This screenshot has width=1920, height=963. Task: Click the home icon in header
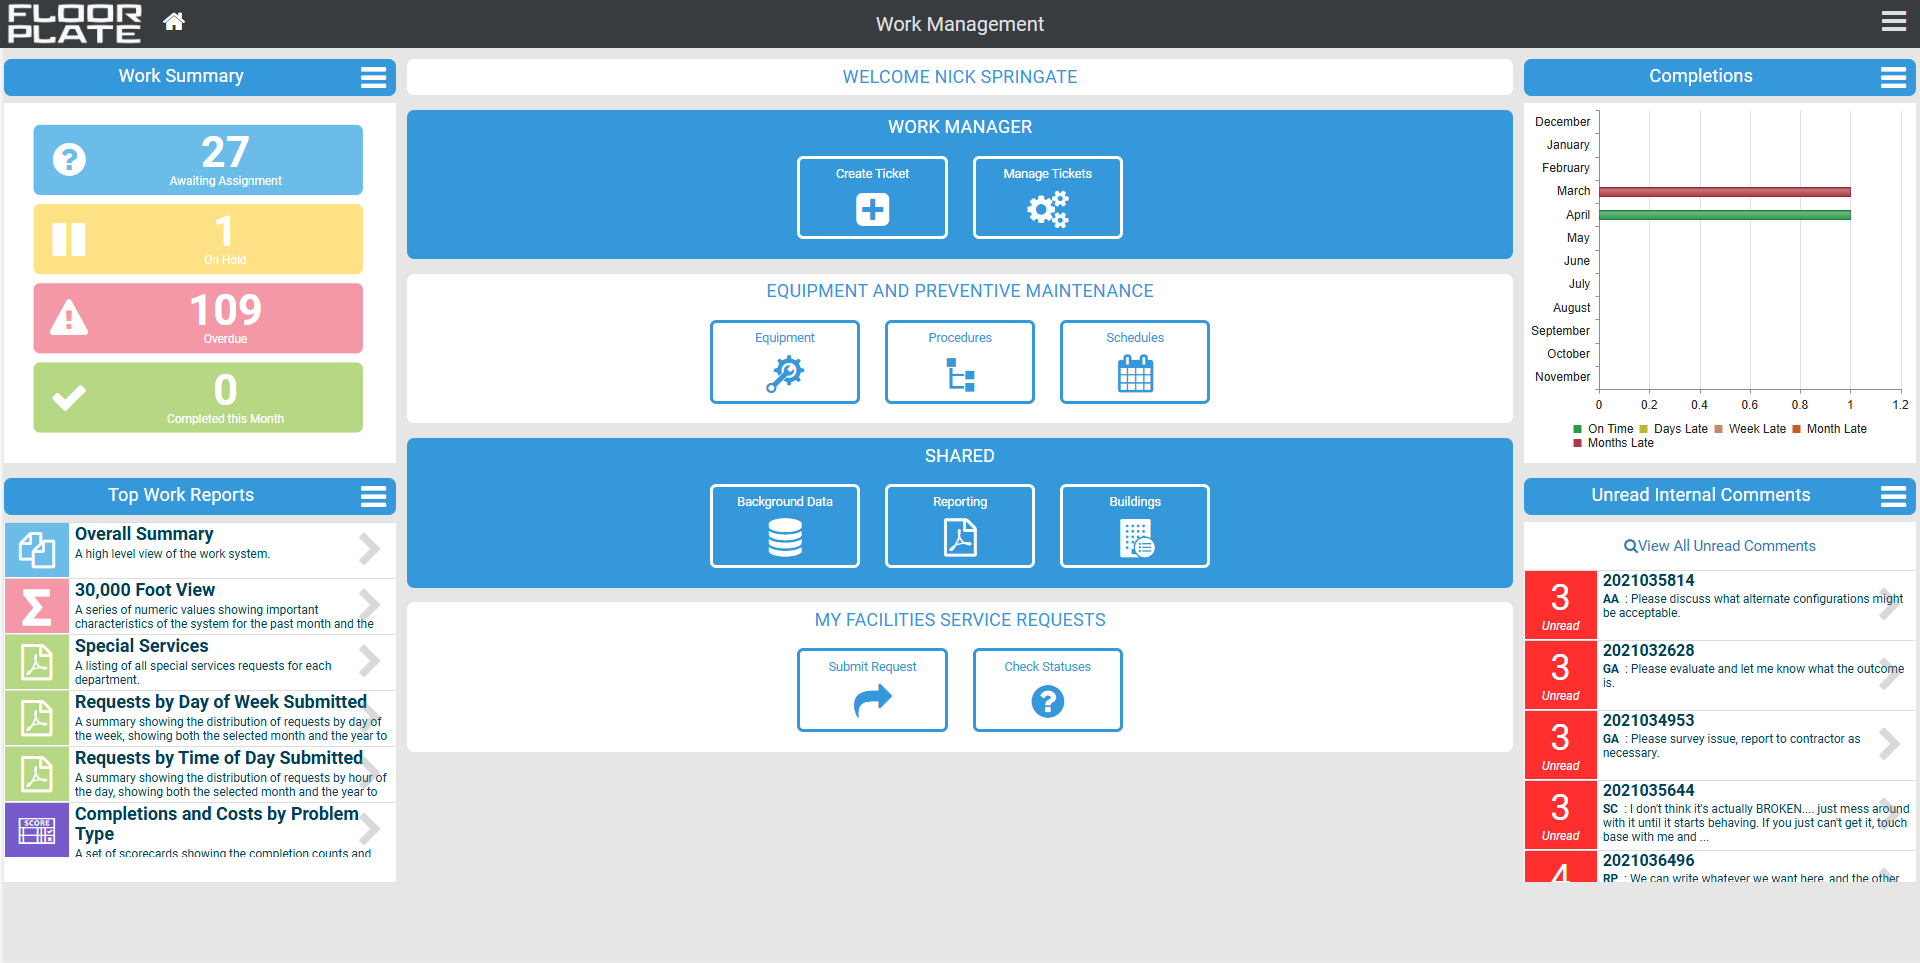coord(174,22)
